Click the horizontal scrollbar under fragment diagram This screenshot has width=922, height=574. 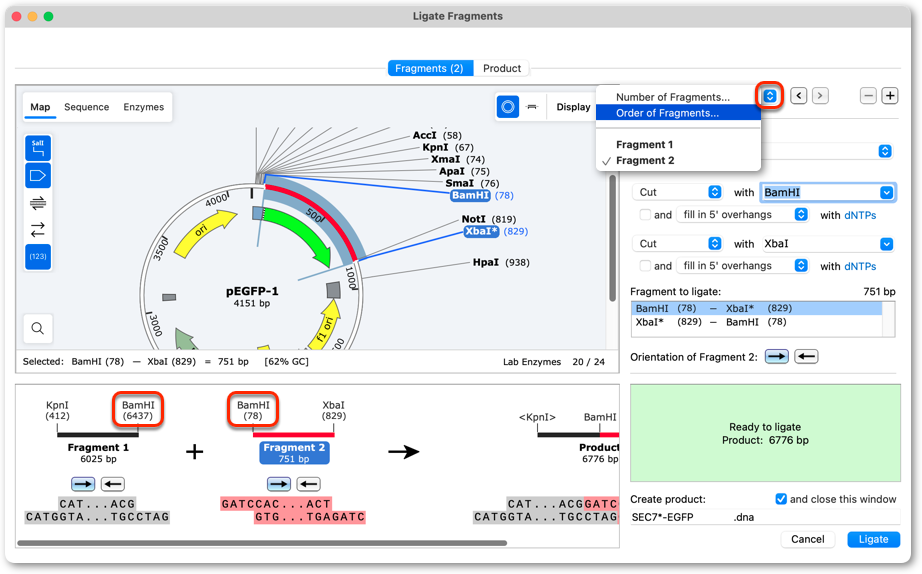(262, 543)
